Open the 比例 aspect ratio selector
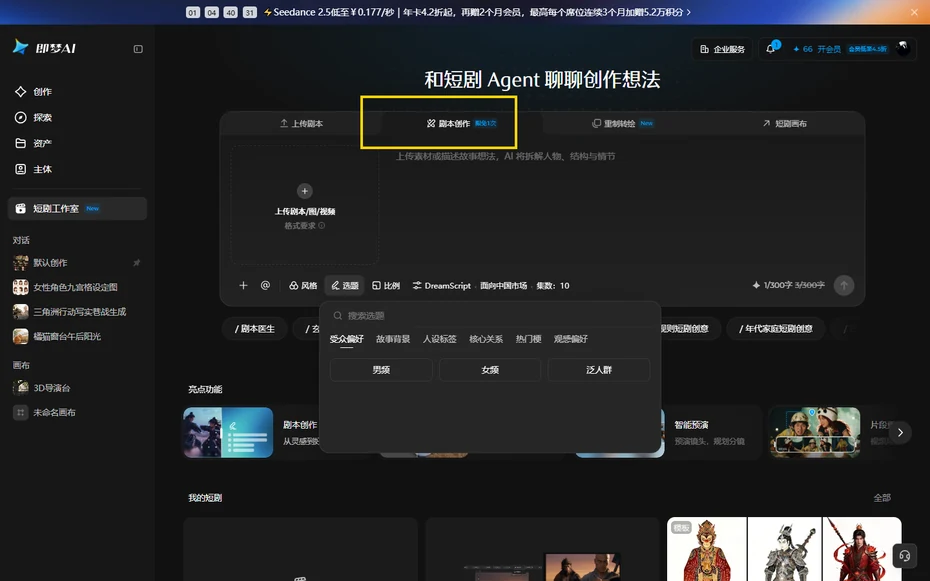The height and width of the screenshot is (581, 930). 386,285
